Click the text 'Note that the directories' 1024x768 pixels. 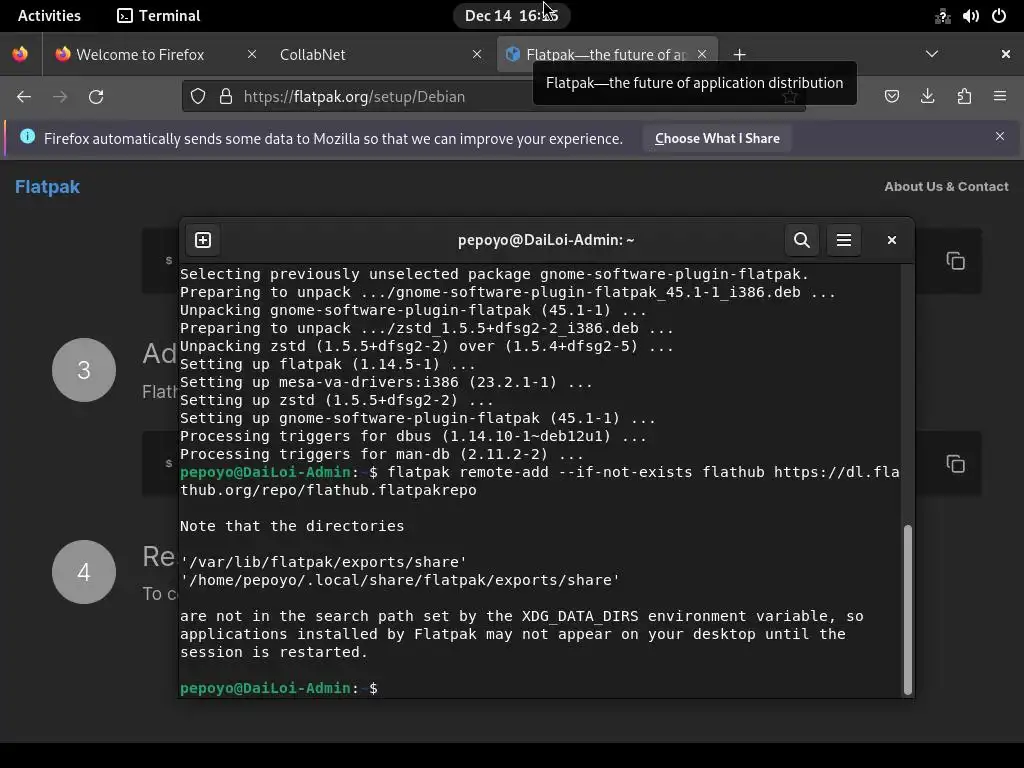coord(292,526)
